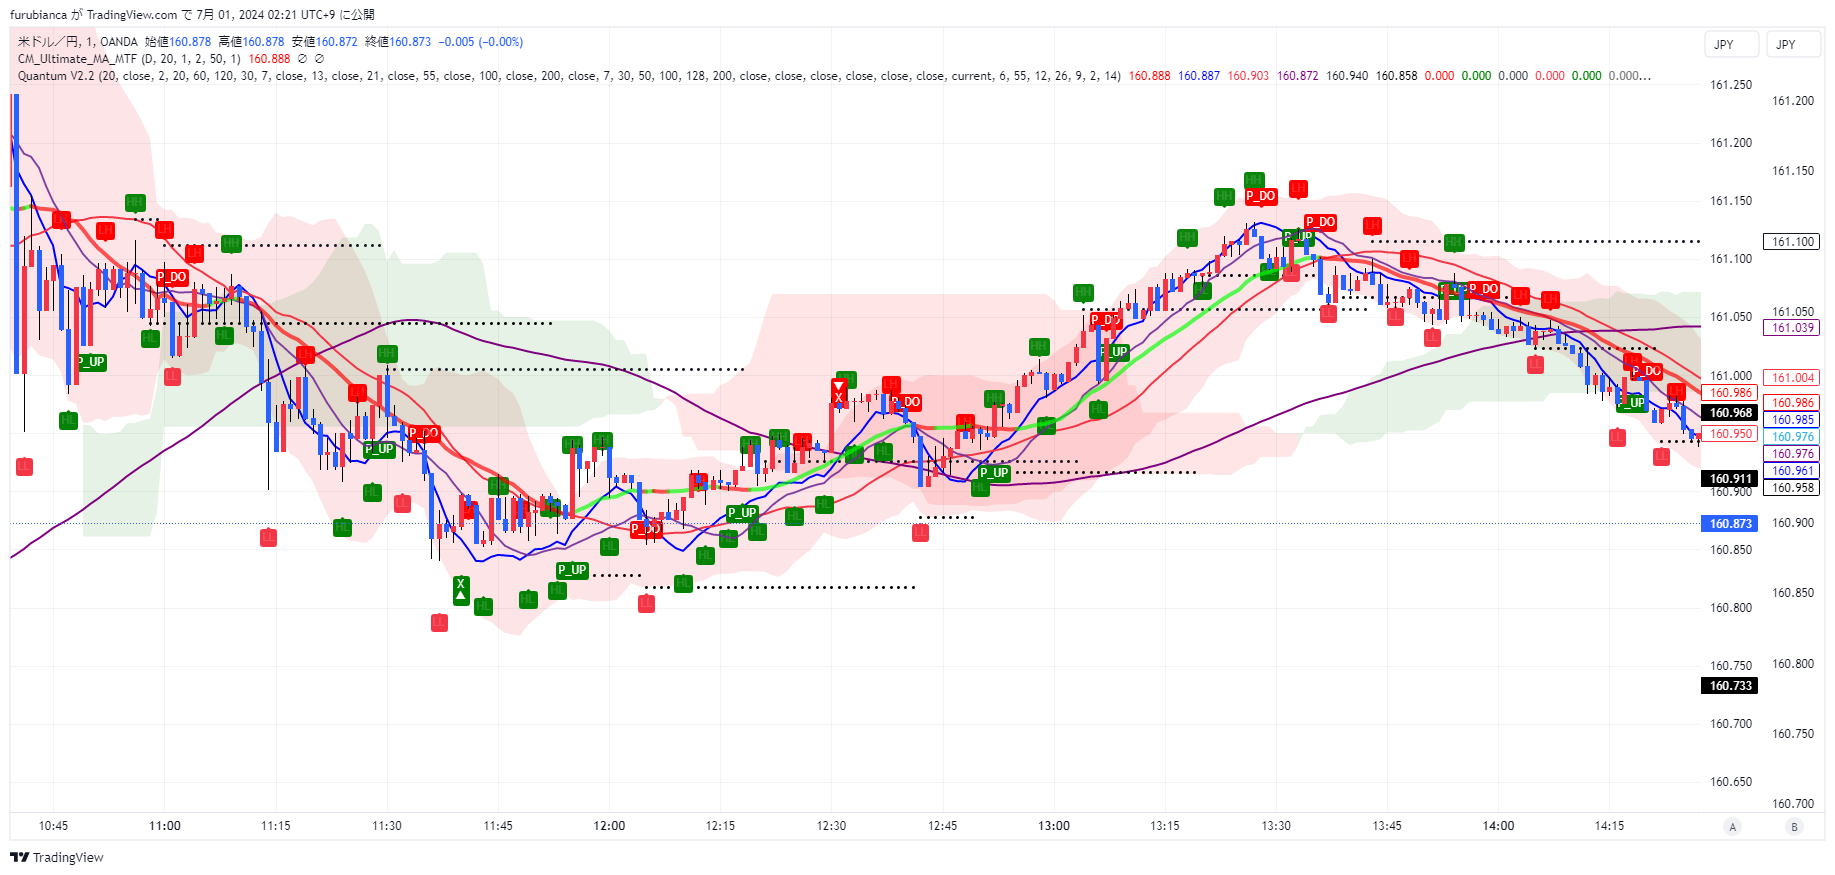The width and height of the screenshot is (1835, 875).
Task: Click the furubianca author name
Action: tap(38, 15)
